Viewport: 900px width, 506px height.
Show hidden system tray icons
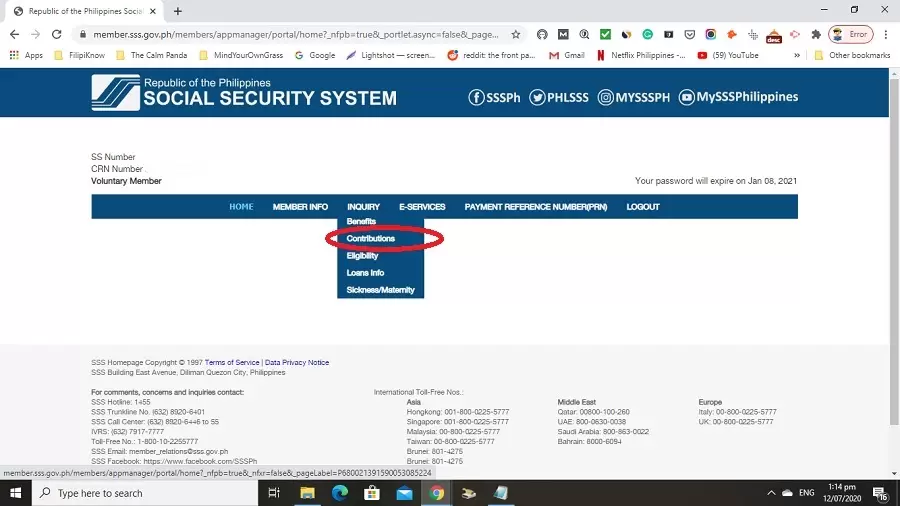(771, 493)
